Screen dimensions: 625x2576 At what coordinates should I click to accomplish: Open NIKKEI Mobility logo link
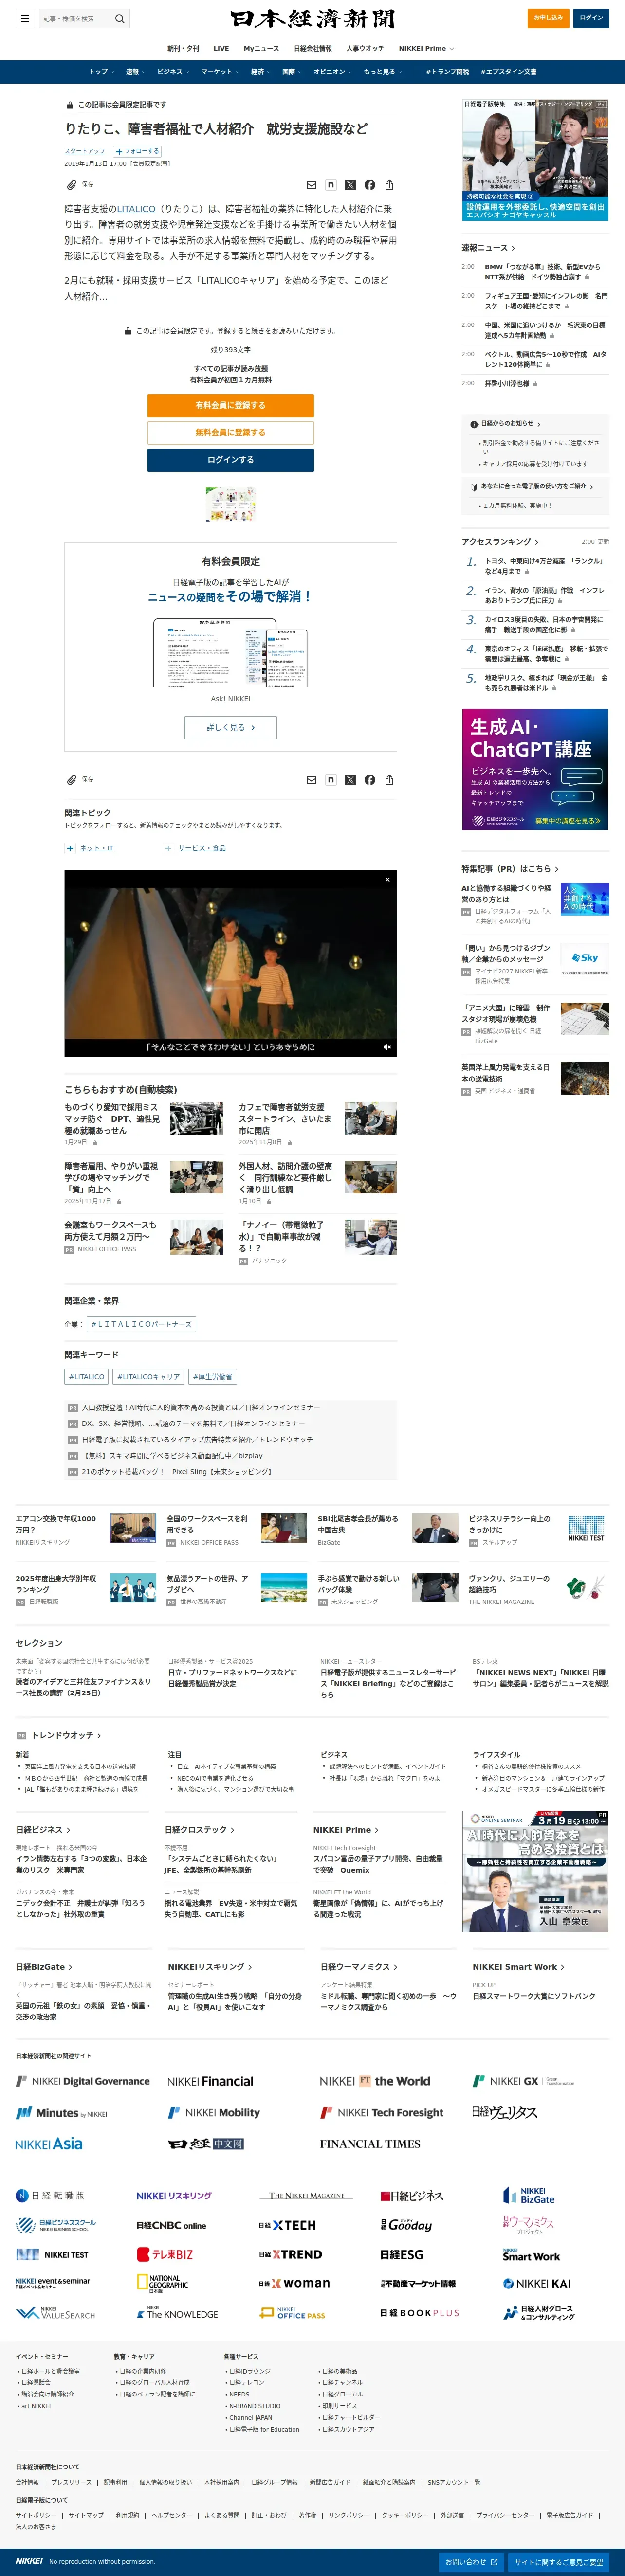214,2112
